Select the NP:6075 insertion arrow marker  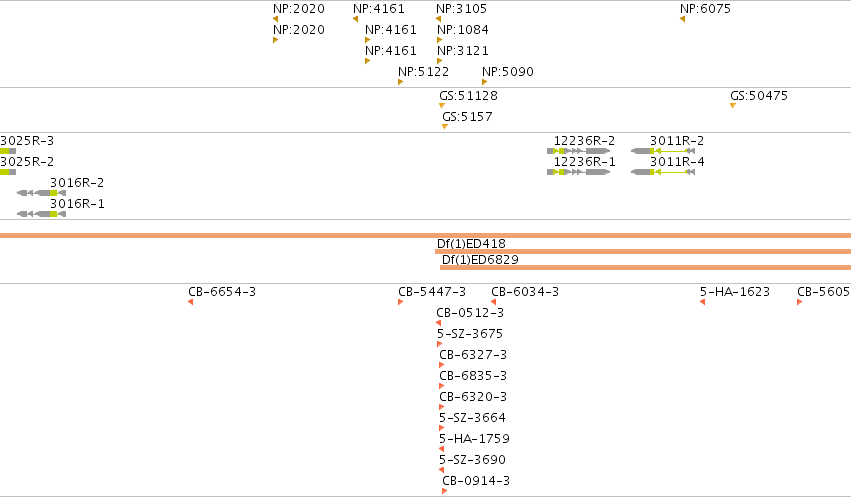coord(682,20)
